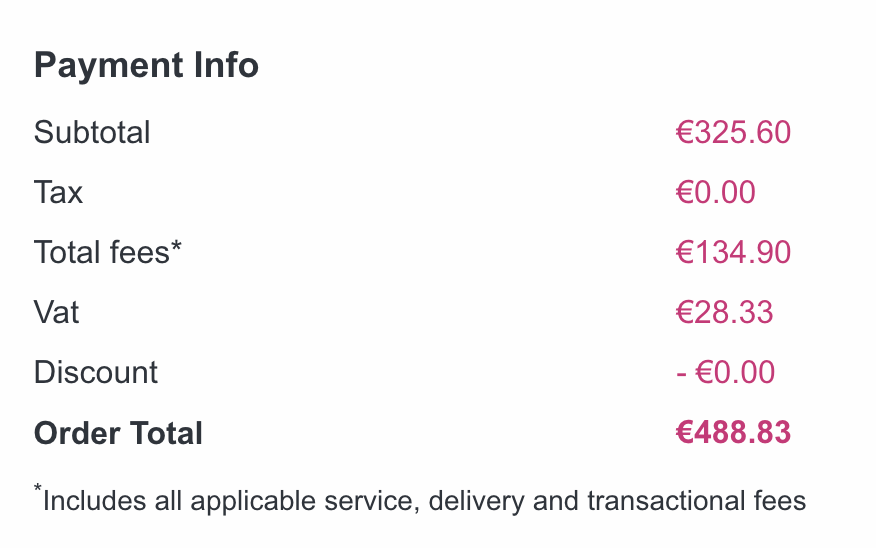
Task: Click the fees footnote text
Action: click(420, 499)
